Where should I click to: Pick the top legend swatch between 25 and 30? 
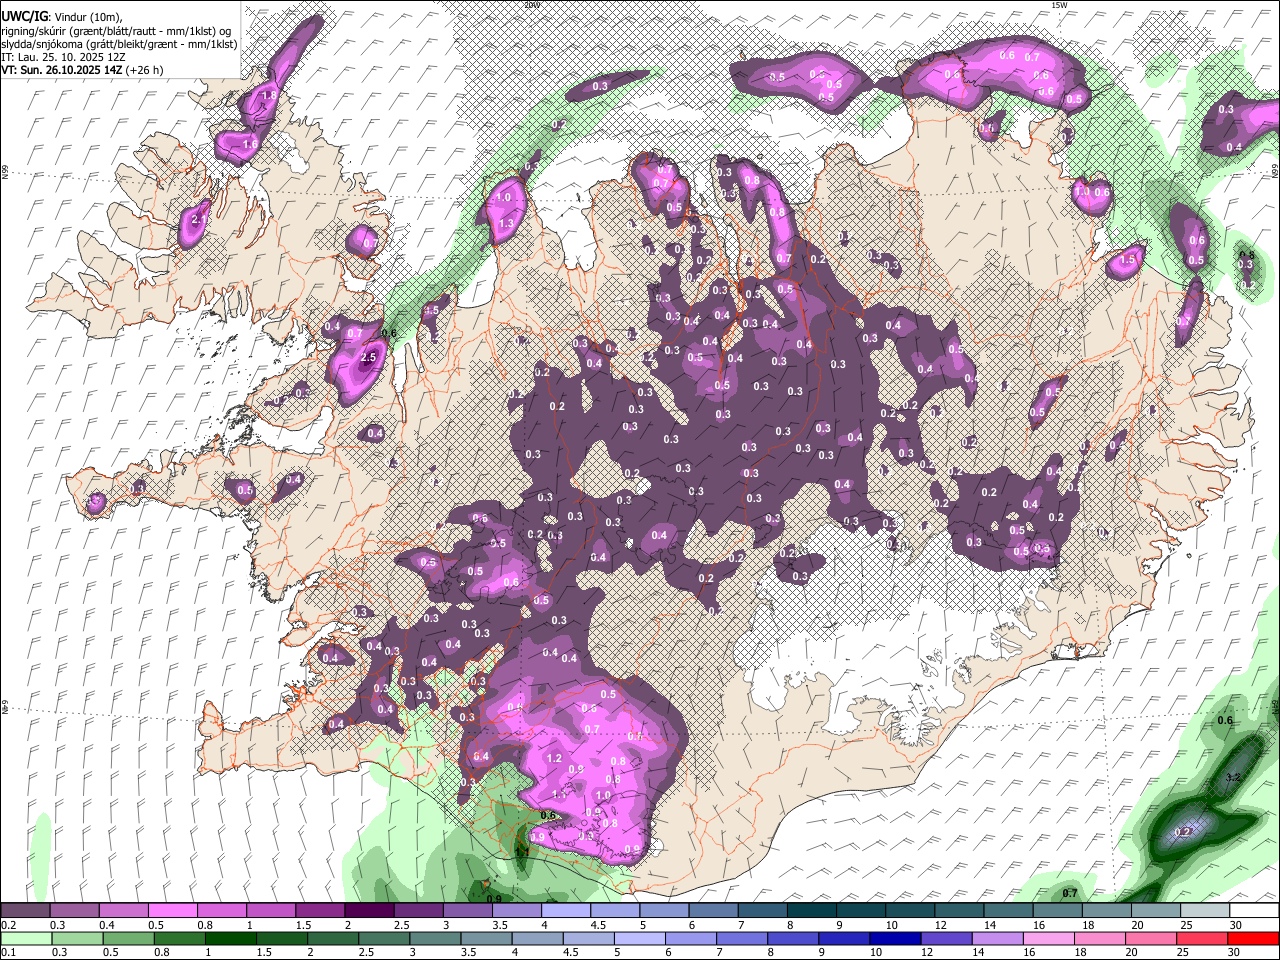click(x=1204, y=910)
